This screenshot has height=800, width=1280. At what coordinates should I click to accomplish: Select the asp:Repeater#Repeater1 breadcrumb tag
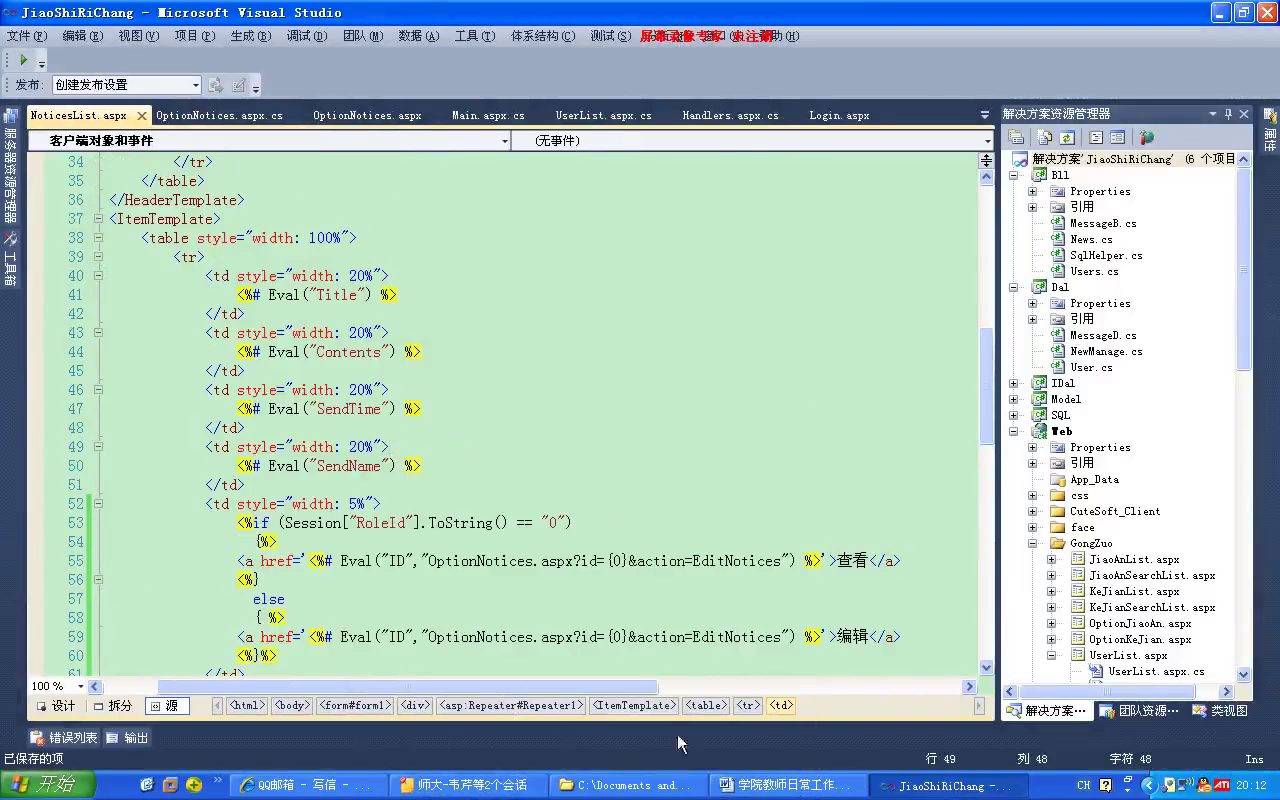[x=511, y=706]
